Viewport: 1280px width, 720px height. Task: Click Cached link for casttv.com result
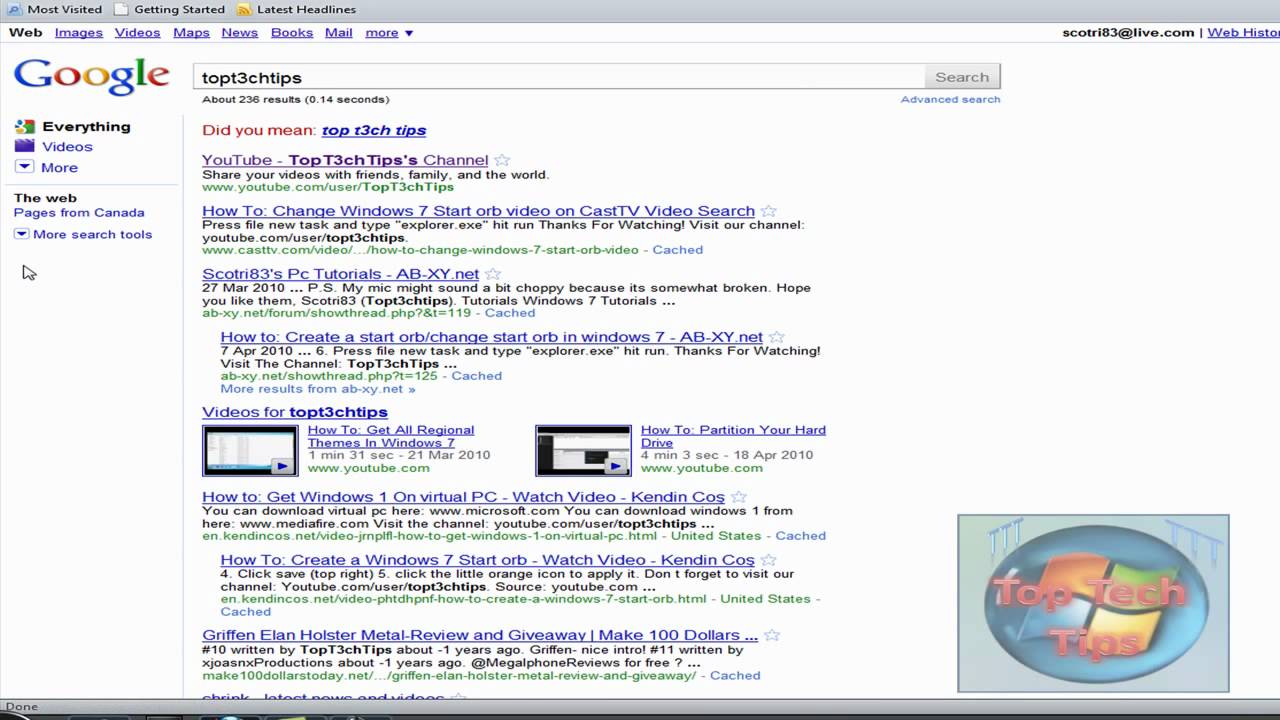click(678, 250)
